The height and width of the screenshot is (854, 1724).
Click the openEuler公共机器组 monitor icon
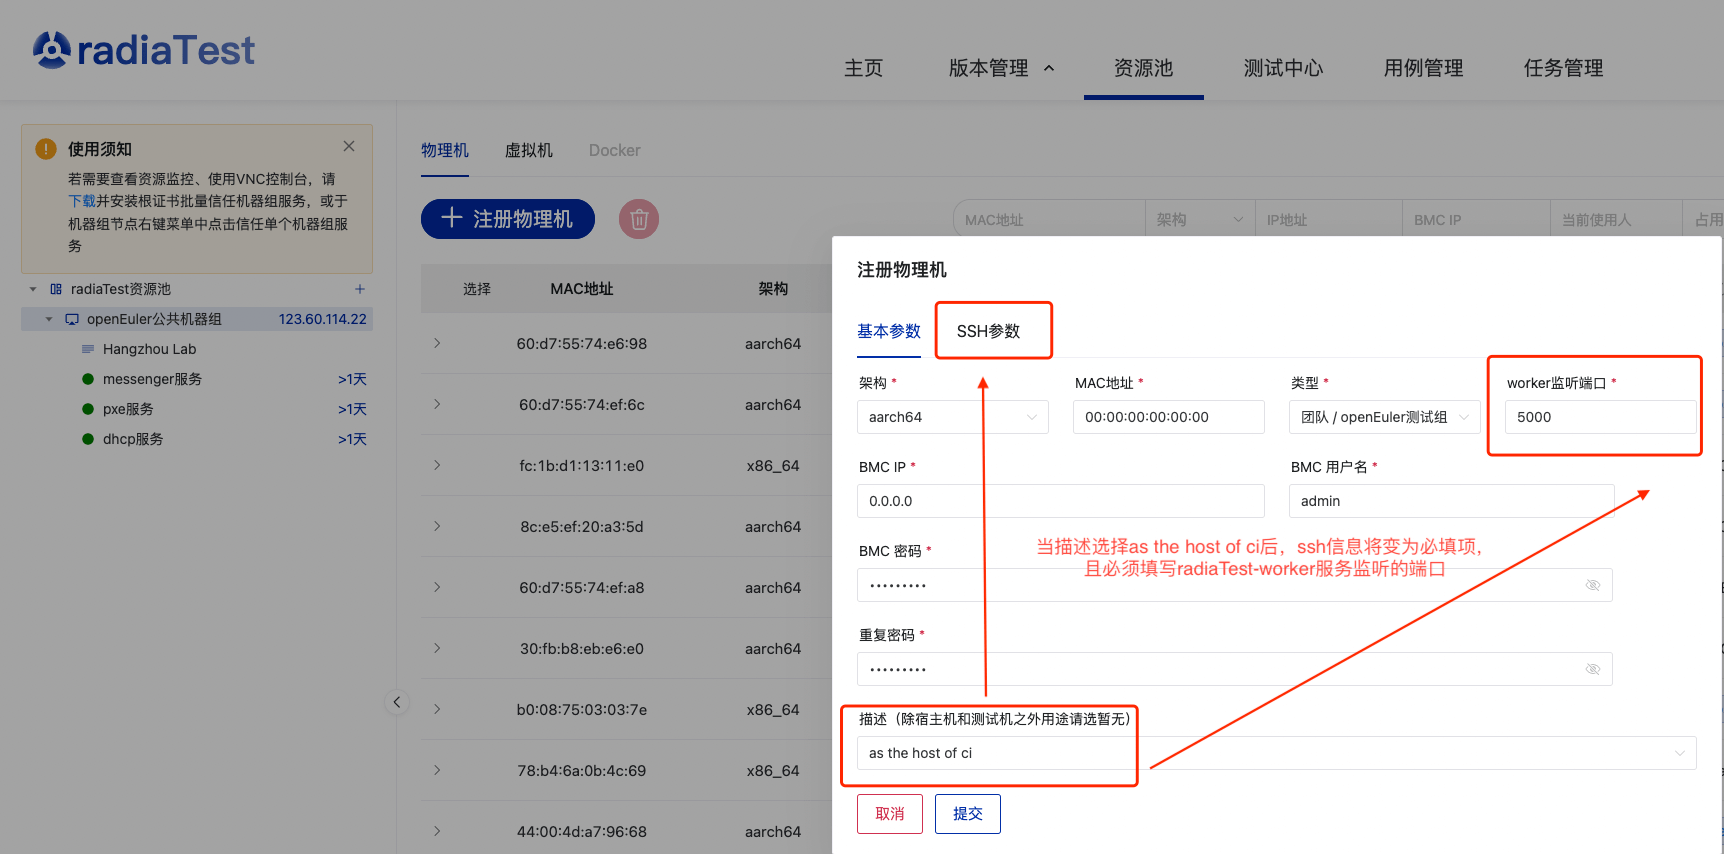[72, 319]
